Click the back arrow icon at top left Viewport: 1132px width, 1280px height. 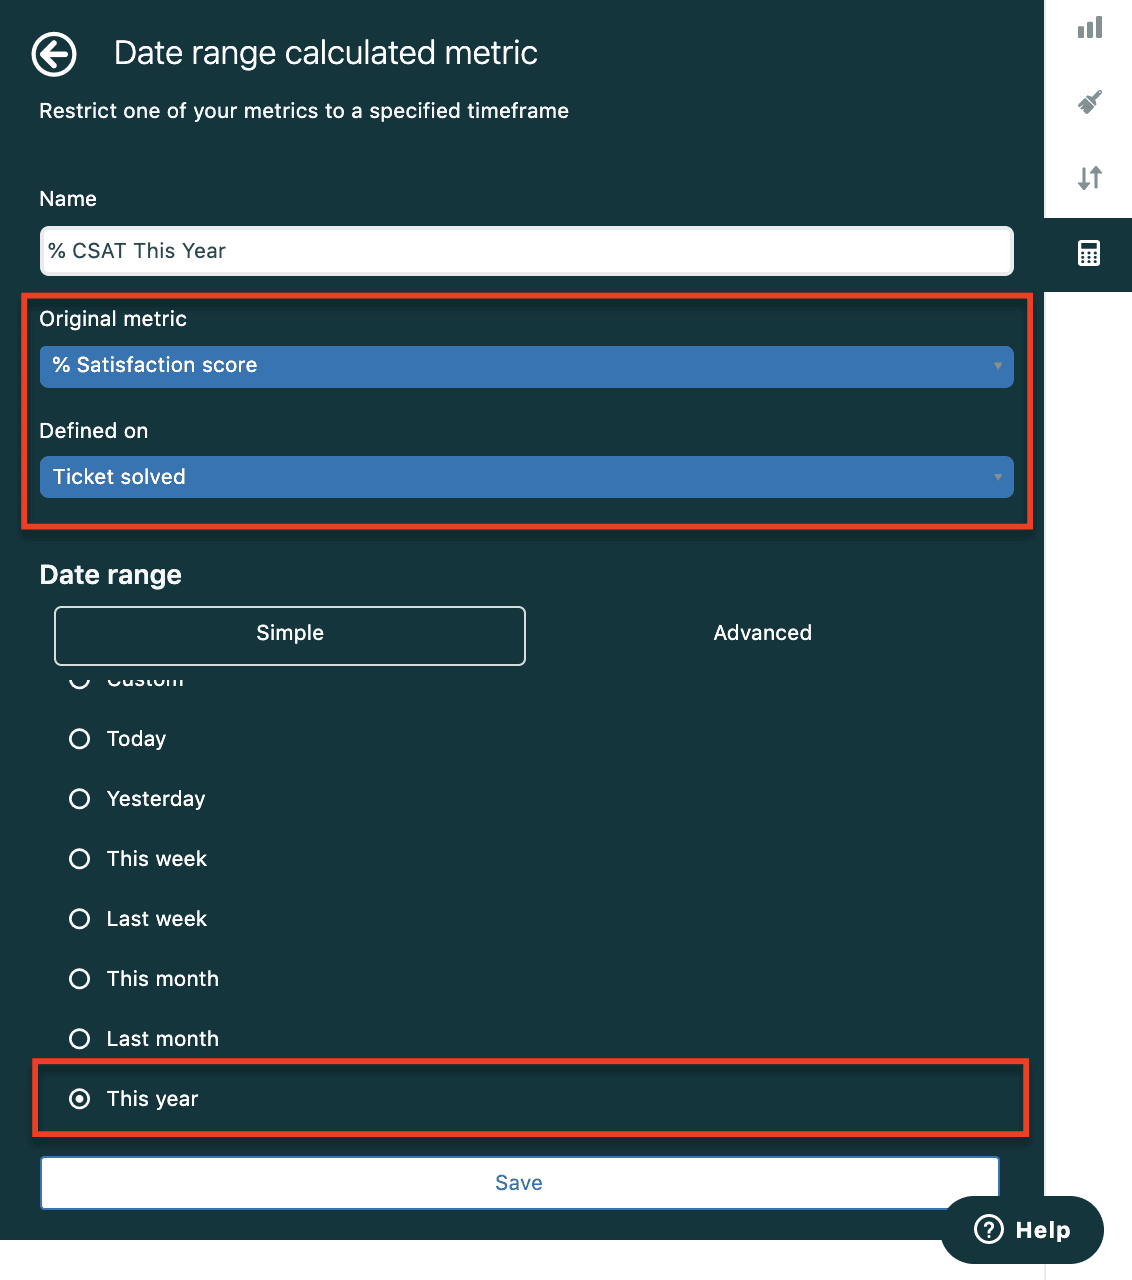[x=54, y=55]
